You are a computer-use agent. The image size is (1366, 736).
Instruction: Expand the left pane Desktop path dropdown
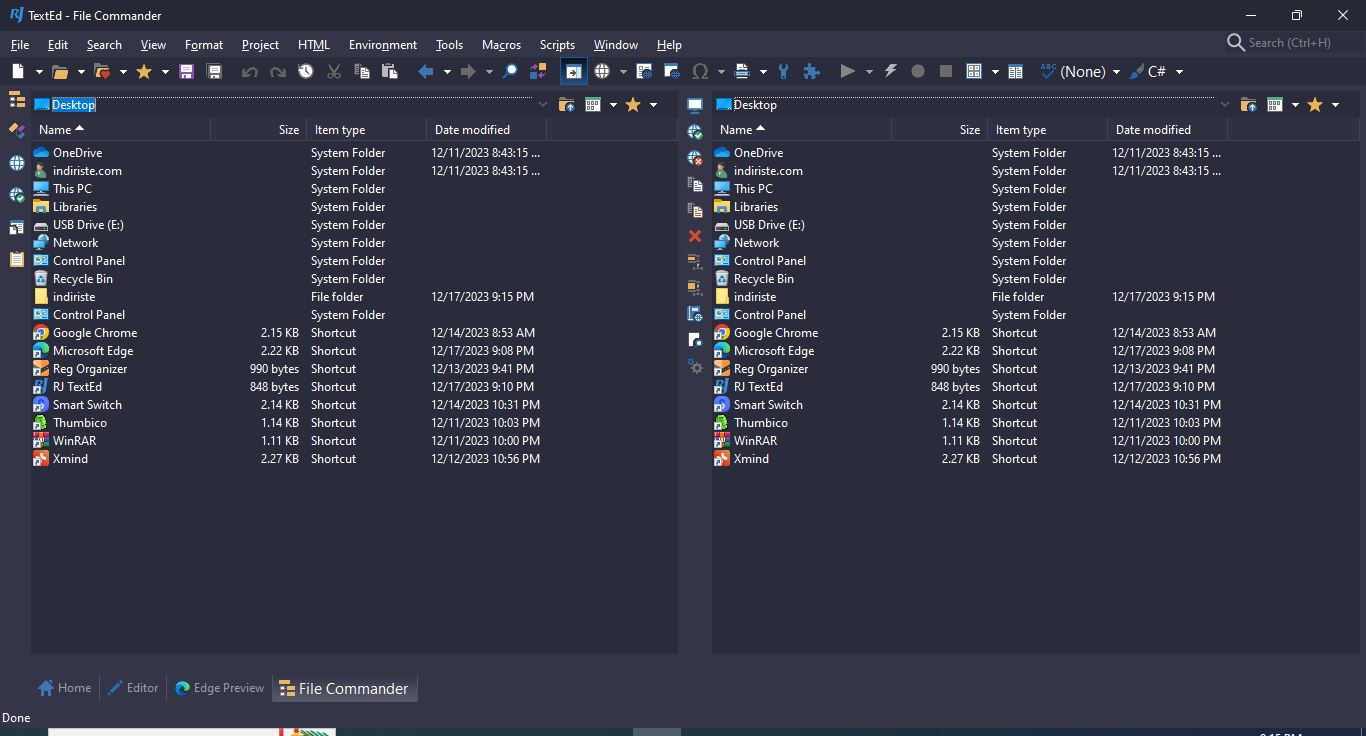click(x=543, y=105)
